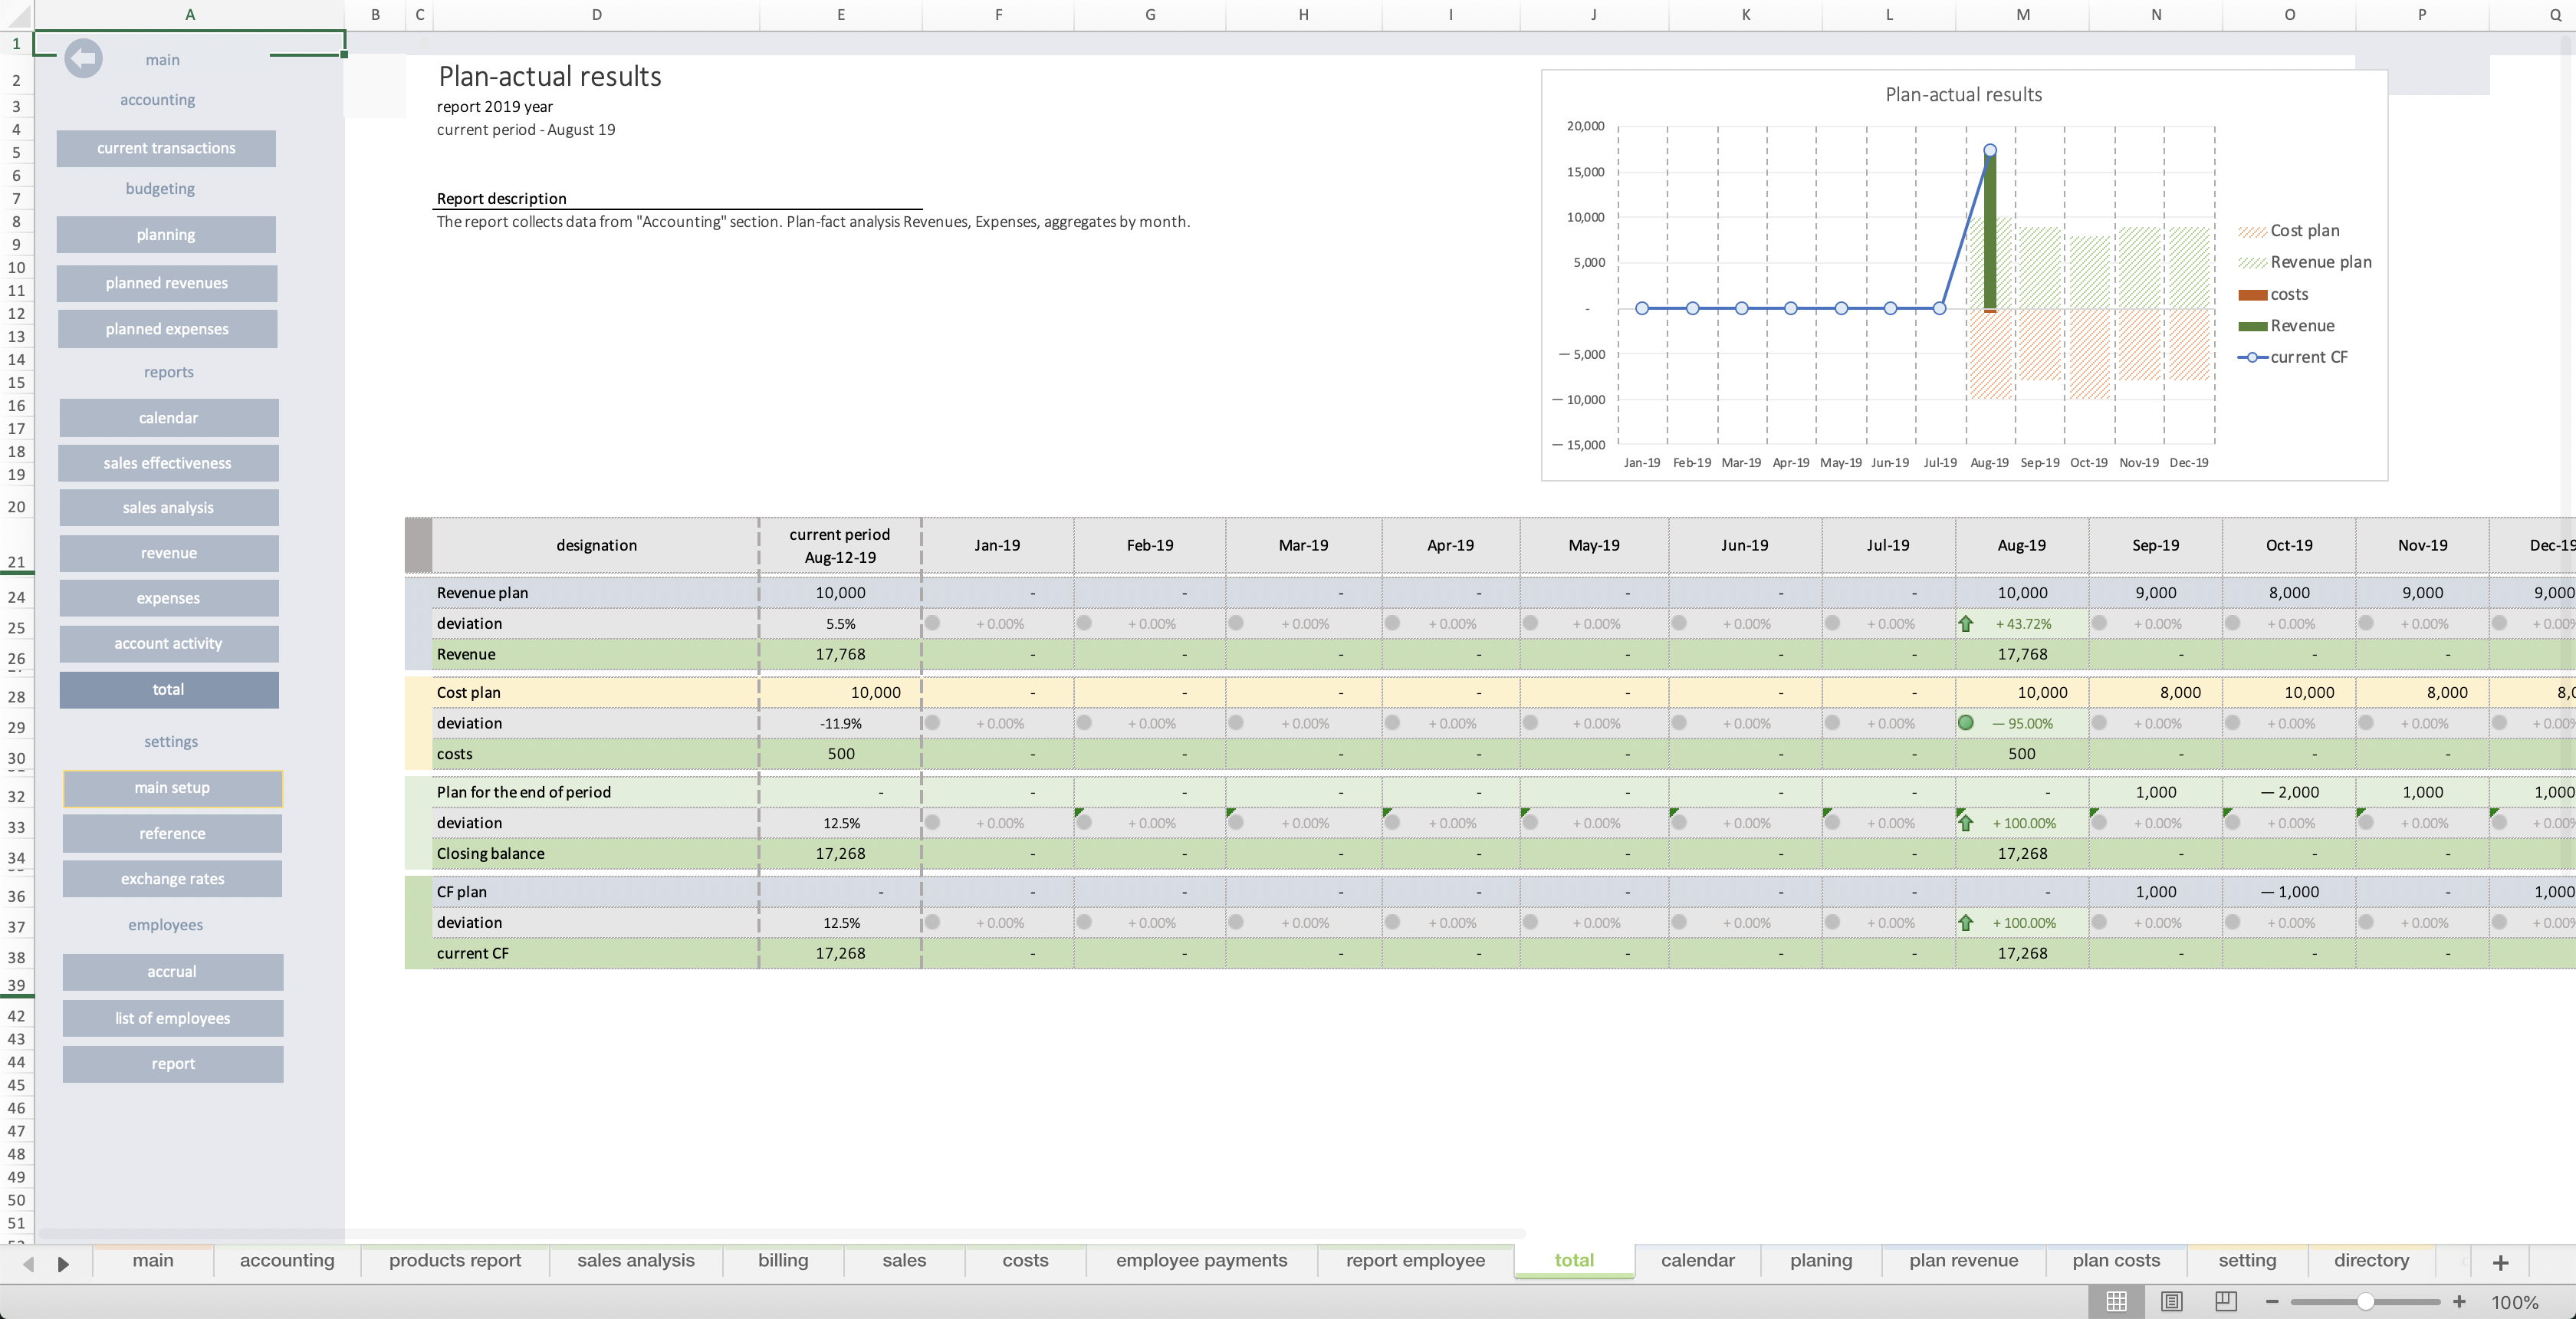Click the accrual sidebar button

[172, 971]
